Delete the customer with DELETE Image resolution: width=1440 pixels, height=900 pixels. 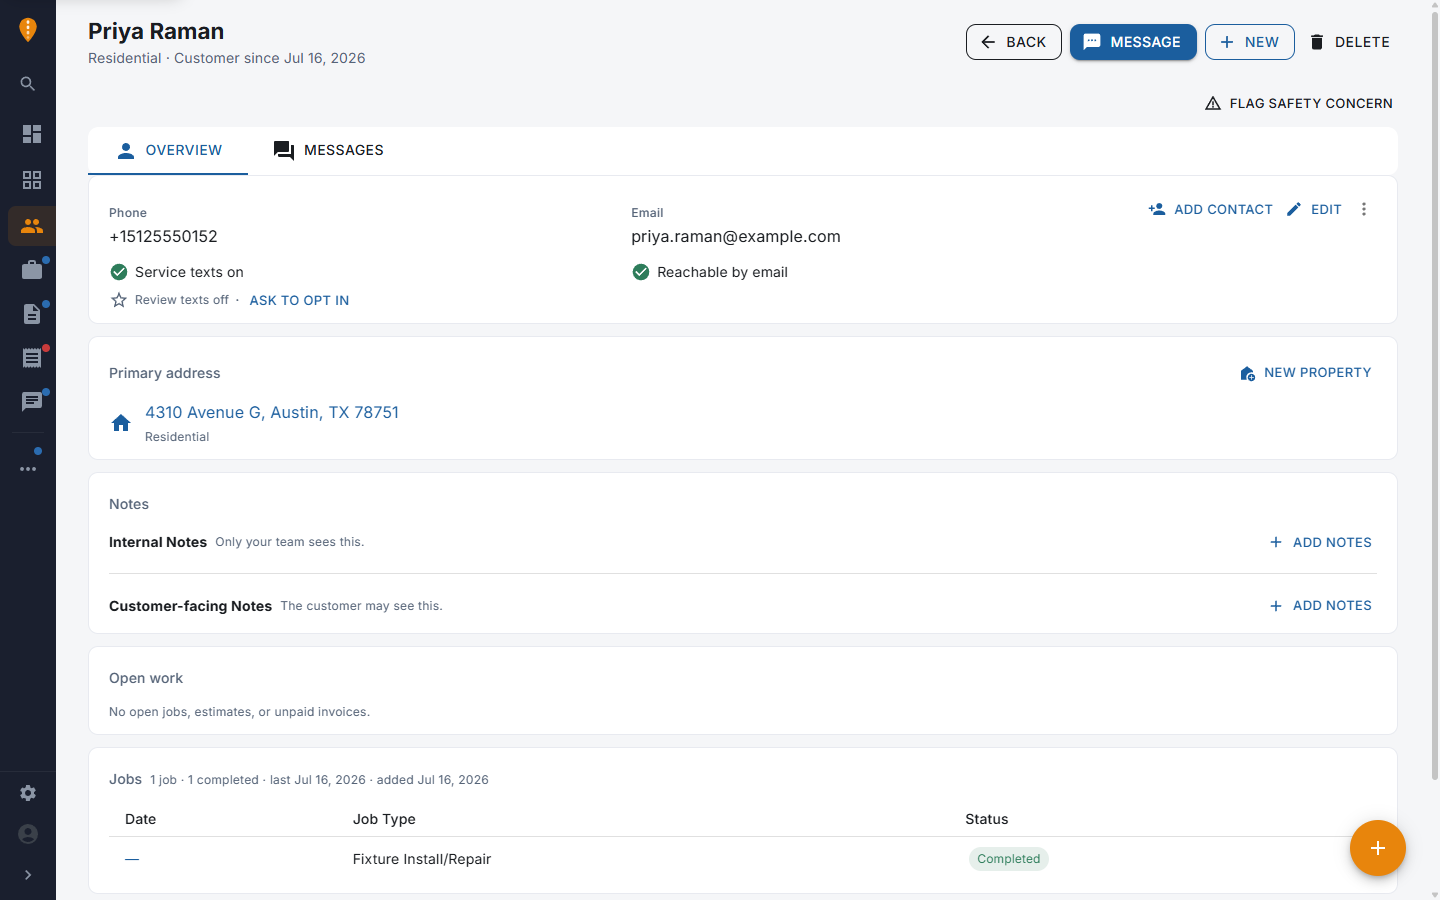pyautogui.click(x=1349, y=42)
